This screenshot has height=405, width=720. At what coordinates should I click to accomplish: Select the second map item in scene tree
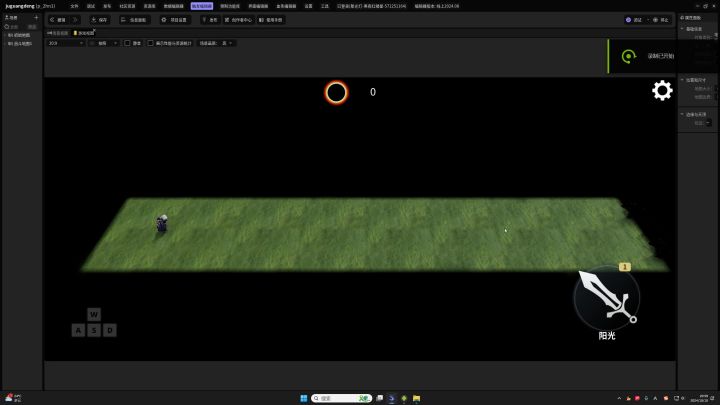point(19,44)
